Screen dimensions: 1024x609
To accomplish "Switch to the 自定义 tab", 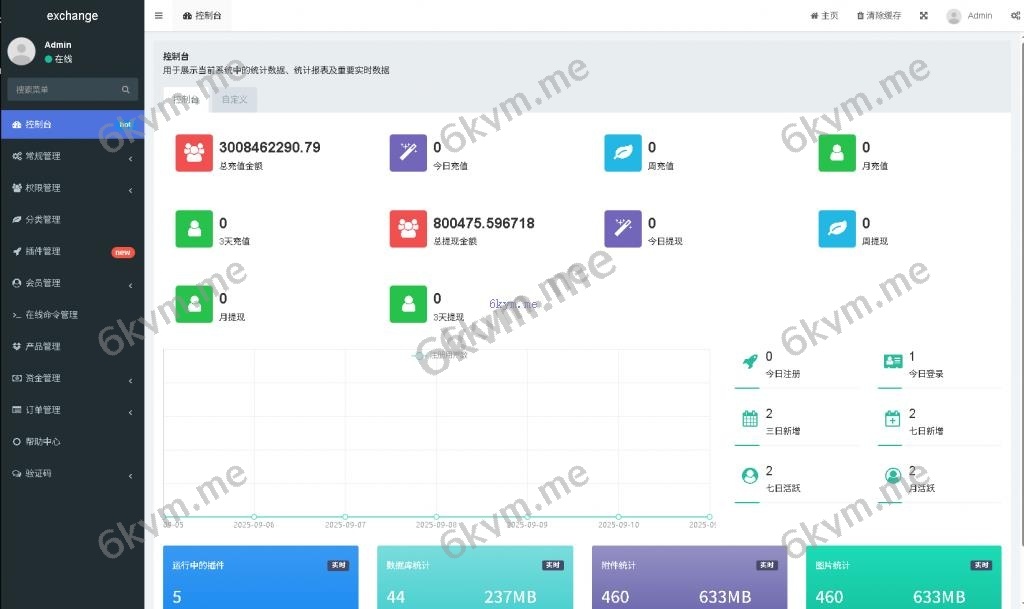I will click(235, 100).
